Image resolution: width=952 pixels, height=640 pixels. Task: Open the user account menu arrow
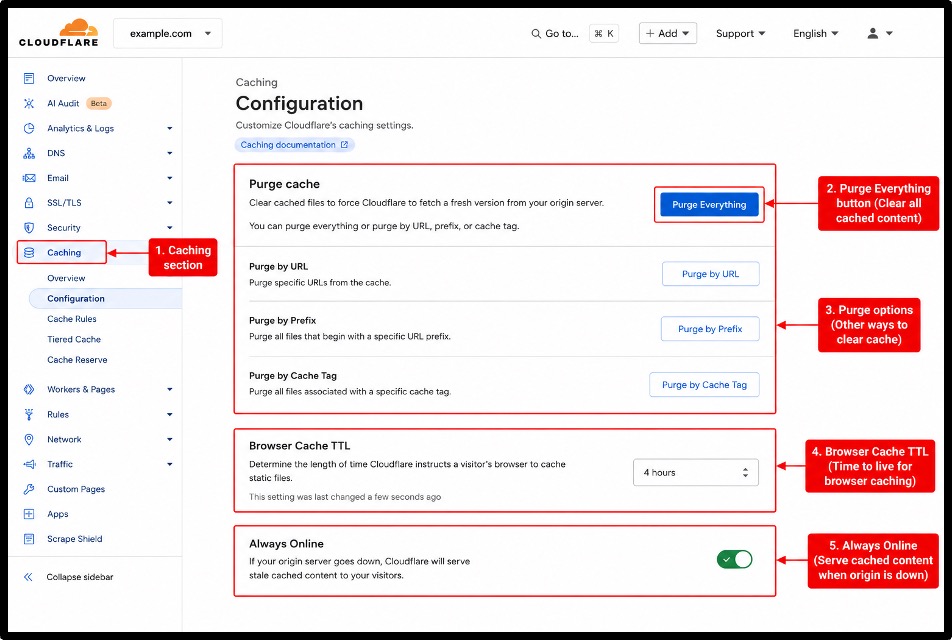click(x=889, y=33)
